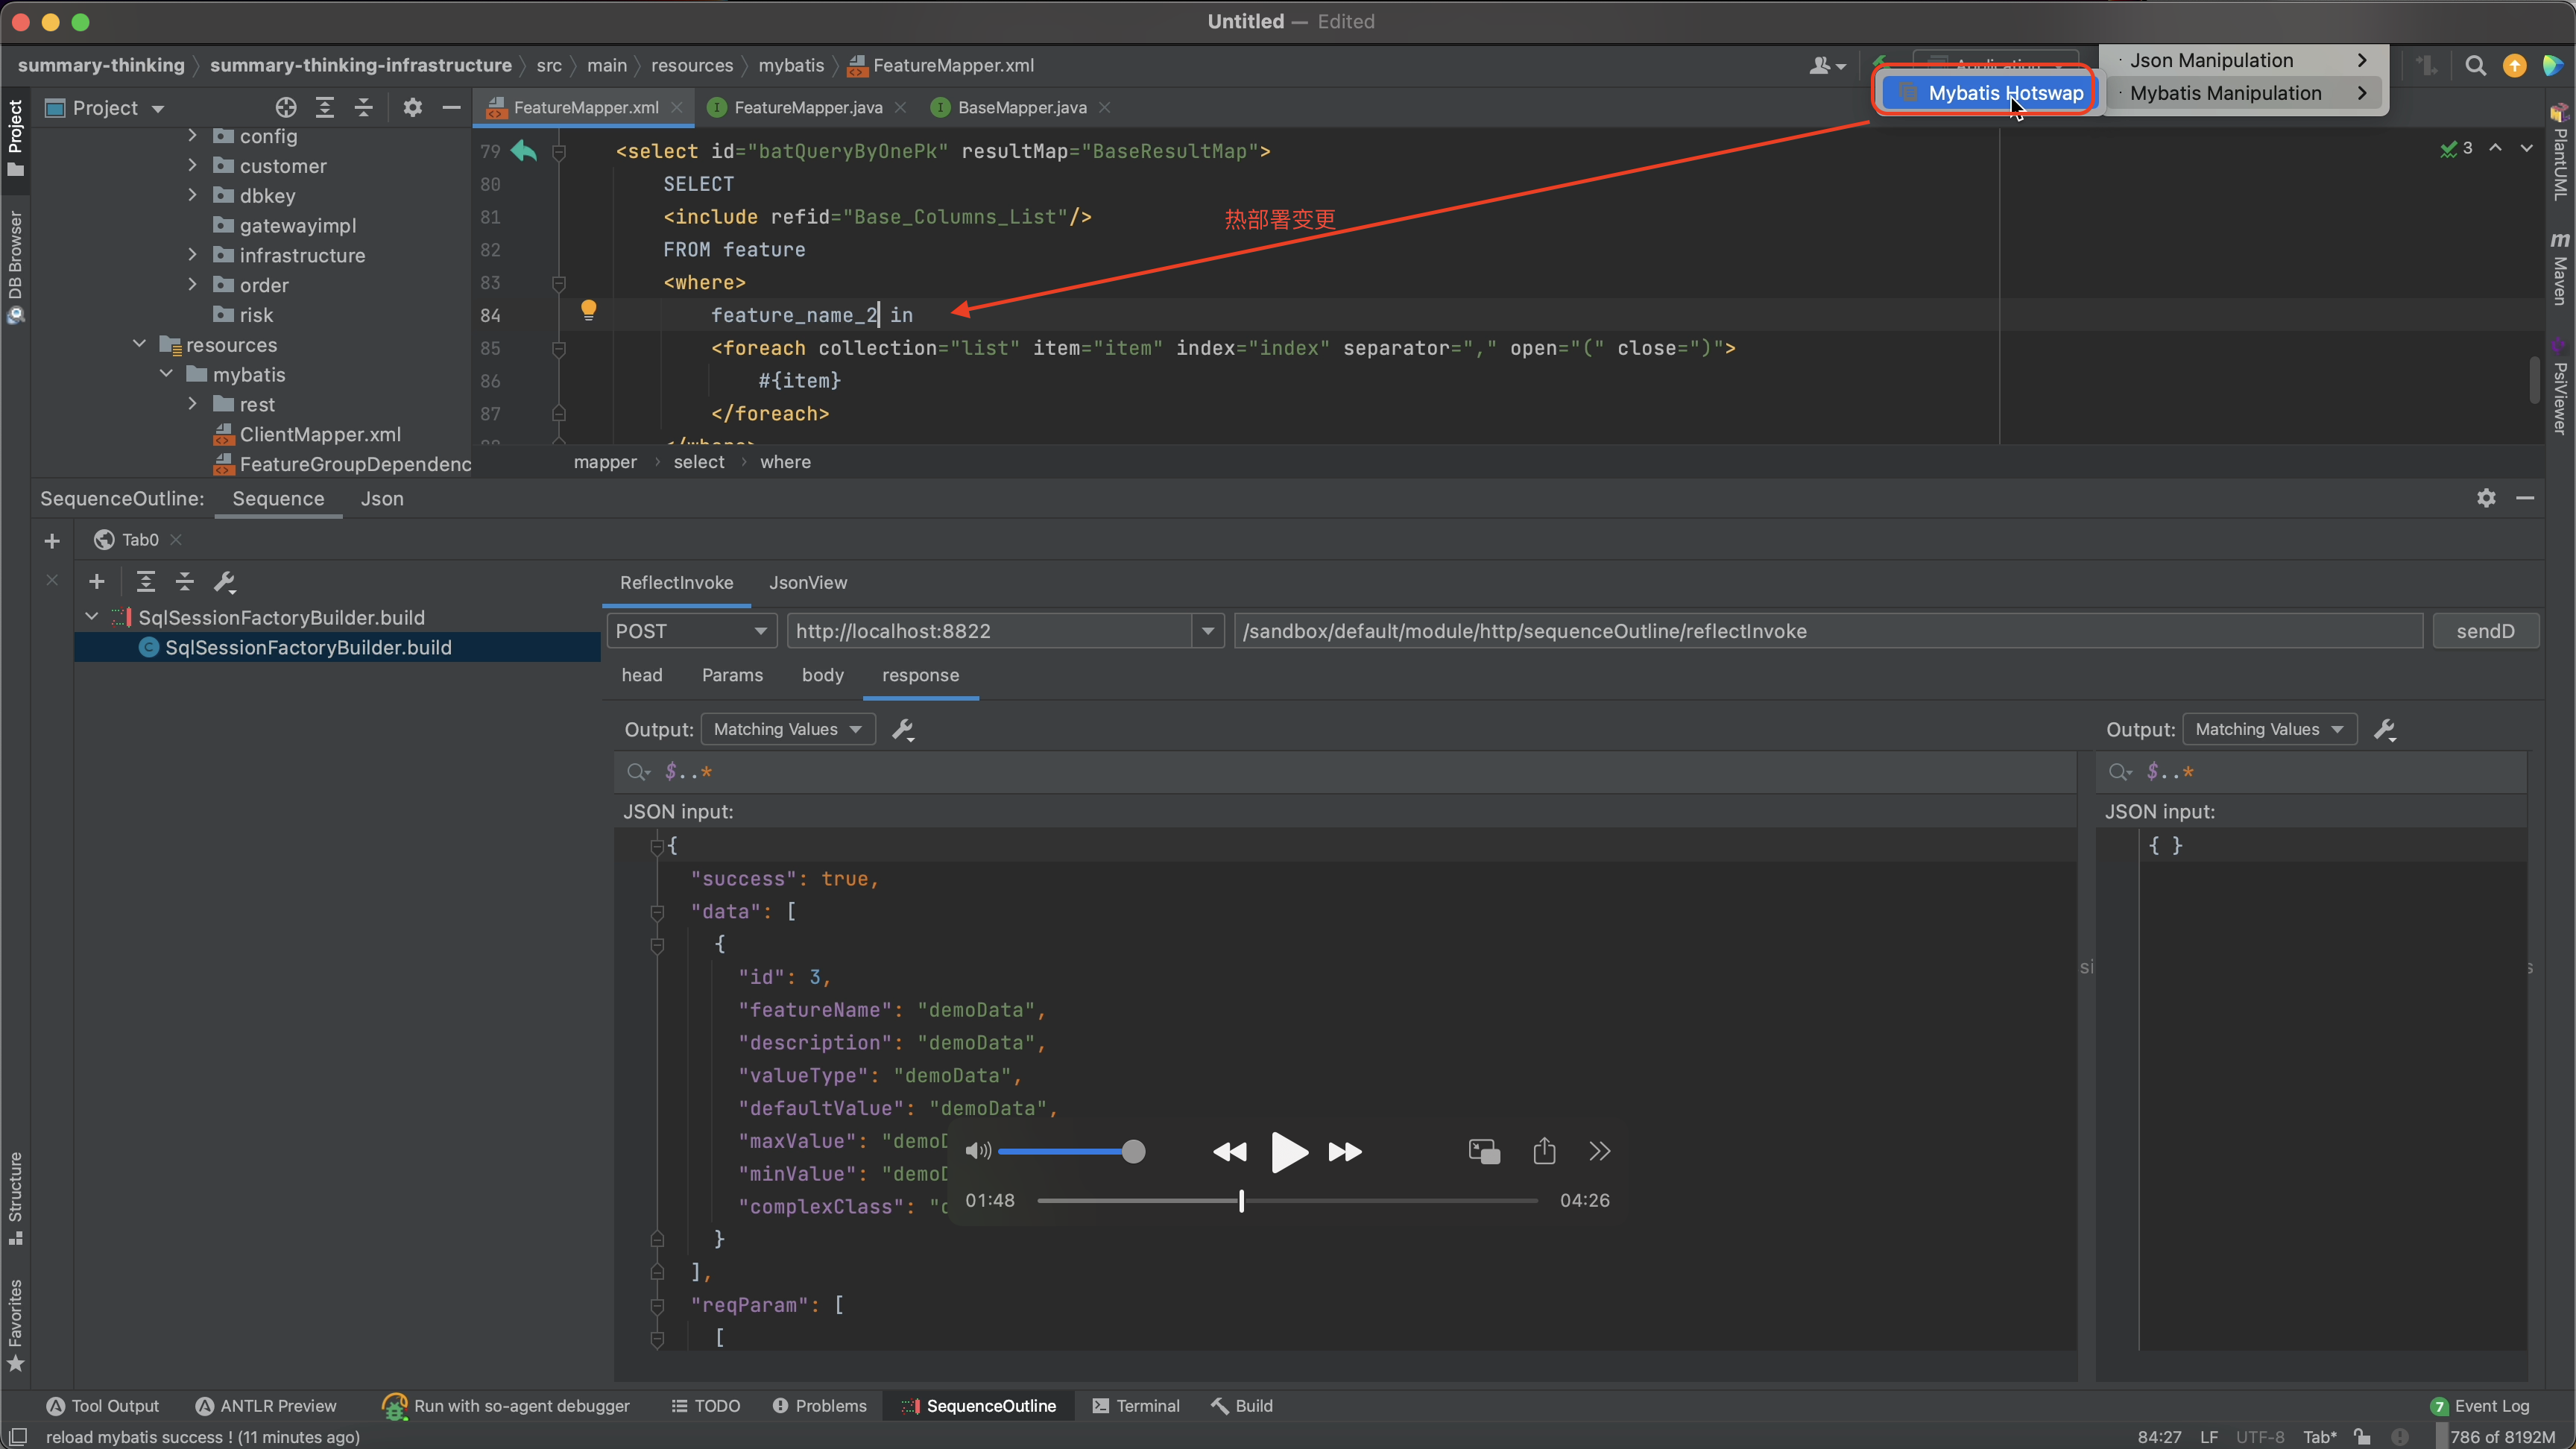Click the share icon in video overlay

(1544, 1151)
